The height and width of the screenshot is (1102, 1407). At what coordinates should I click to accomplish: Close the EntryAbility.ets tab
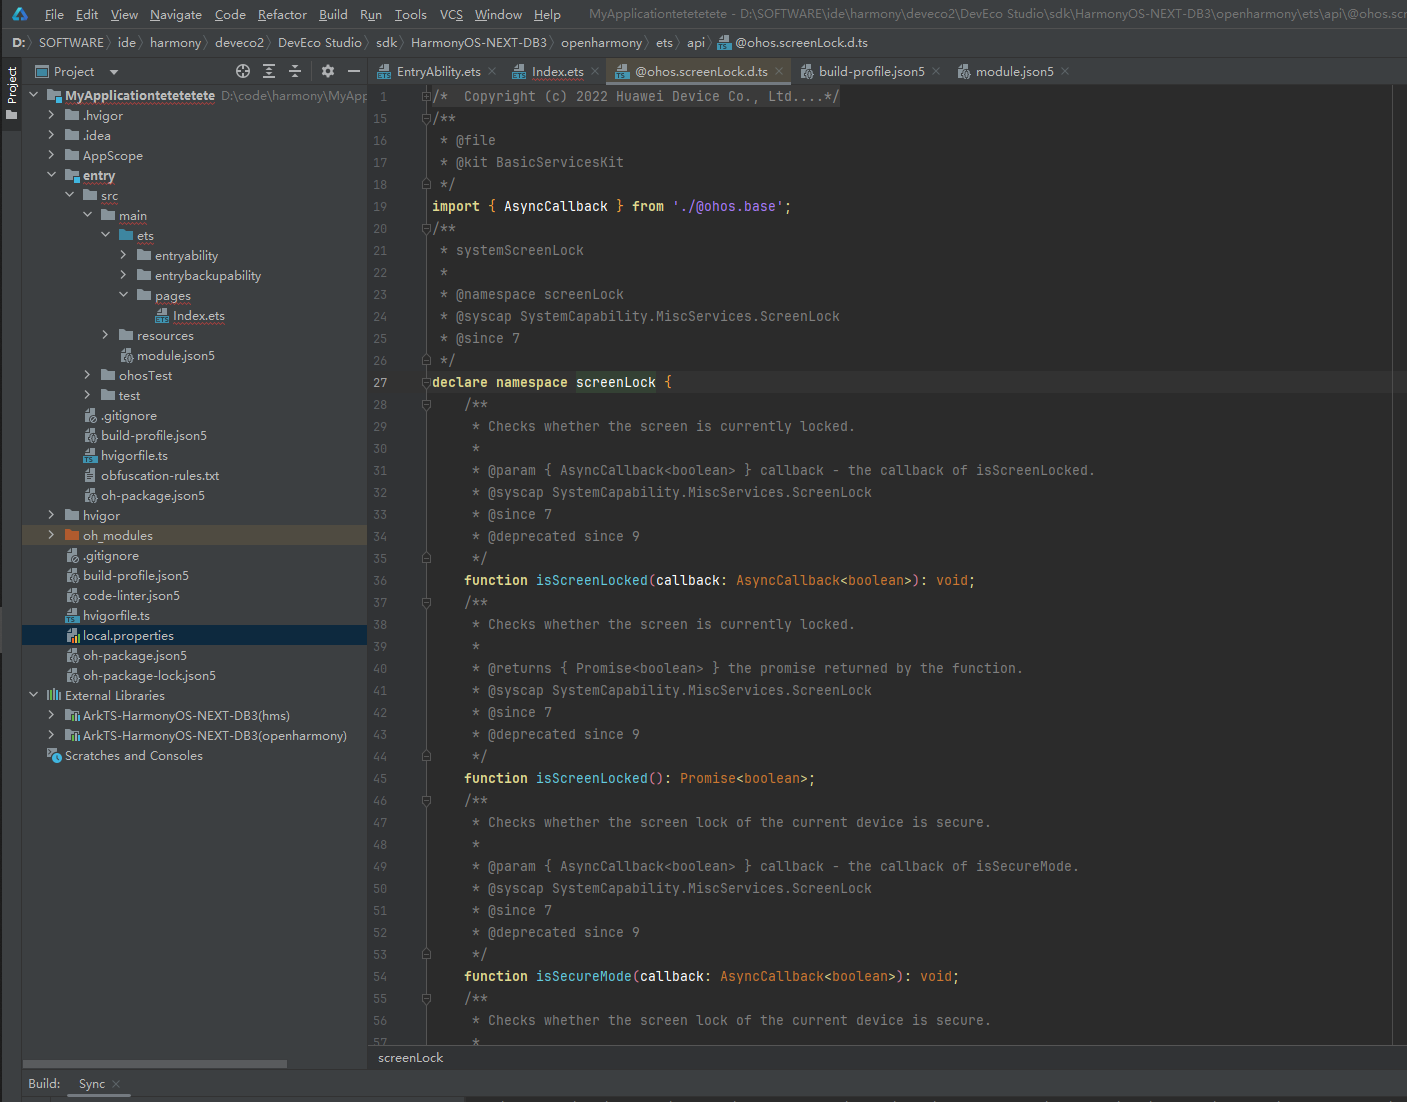tap(492, 71)
